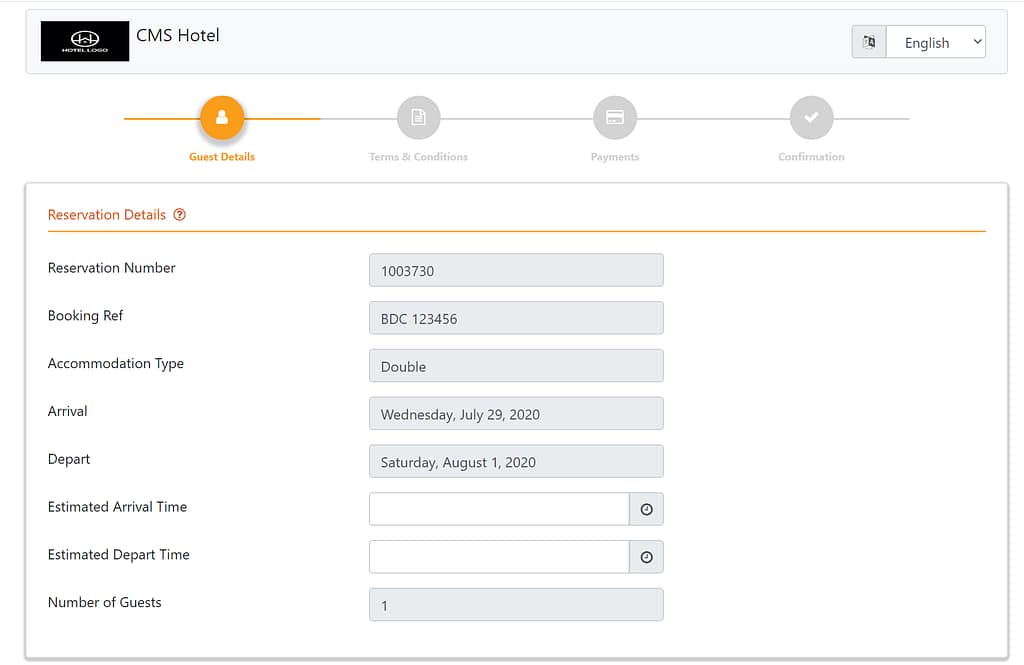1024x665 pixels.
Task: Select the Guest Details person icon
Action: pos(221,117)
